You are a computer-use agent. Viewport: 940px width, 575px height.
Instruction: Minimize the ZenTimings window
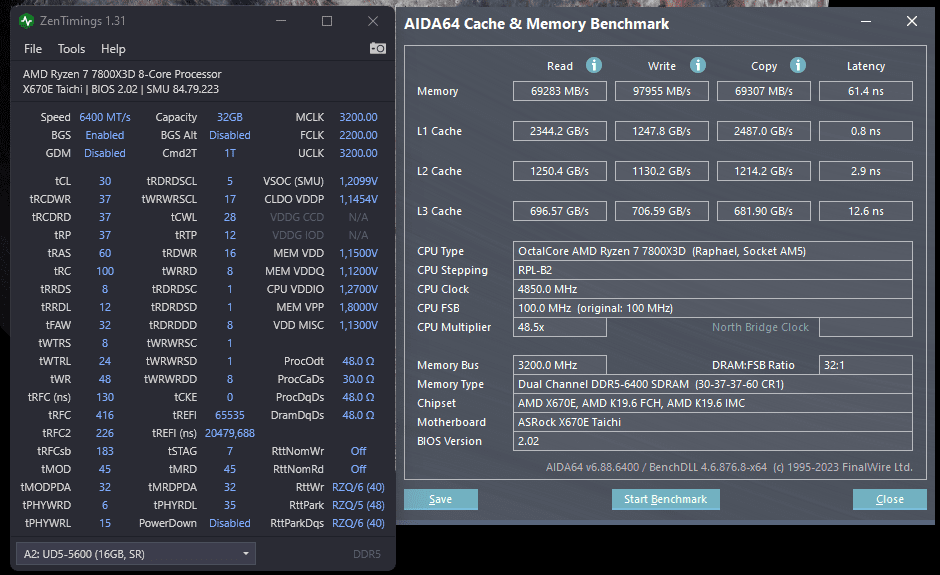[281, 21]
